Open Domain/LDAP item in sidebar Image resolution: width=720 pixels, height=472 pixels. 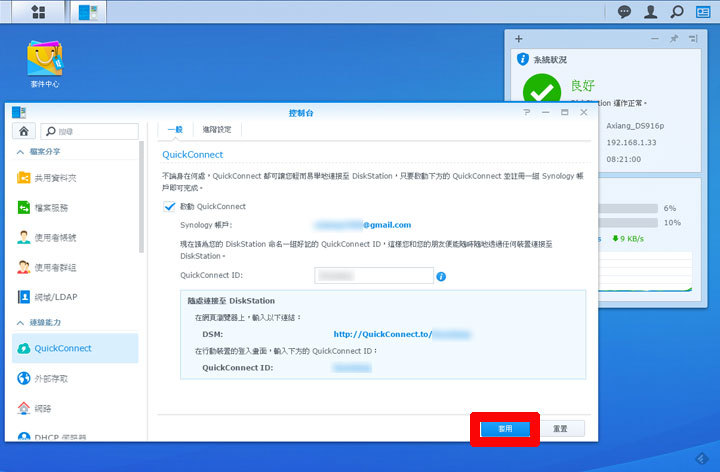[75, 297]
